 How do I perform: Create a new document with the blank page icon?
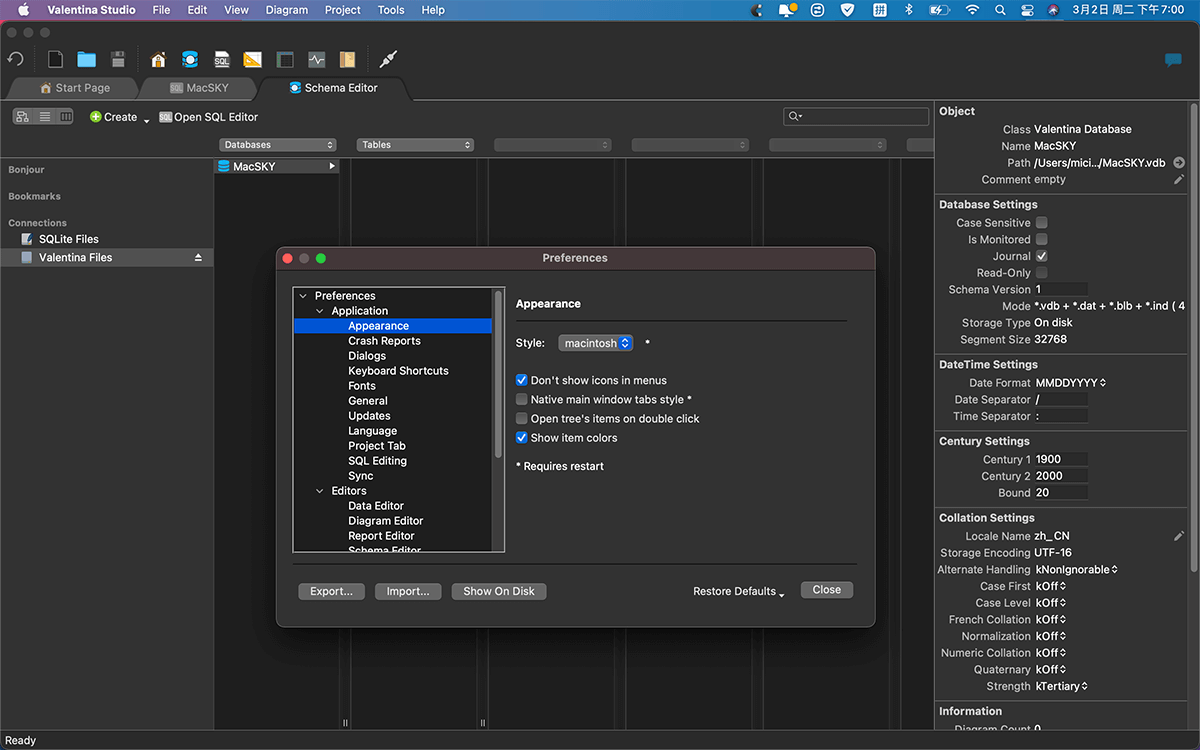[56, 59]
